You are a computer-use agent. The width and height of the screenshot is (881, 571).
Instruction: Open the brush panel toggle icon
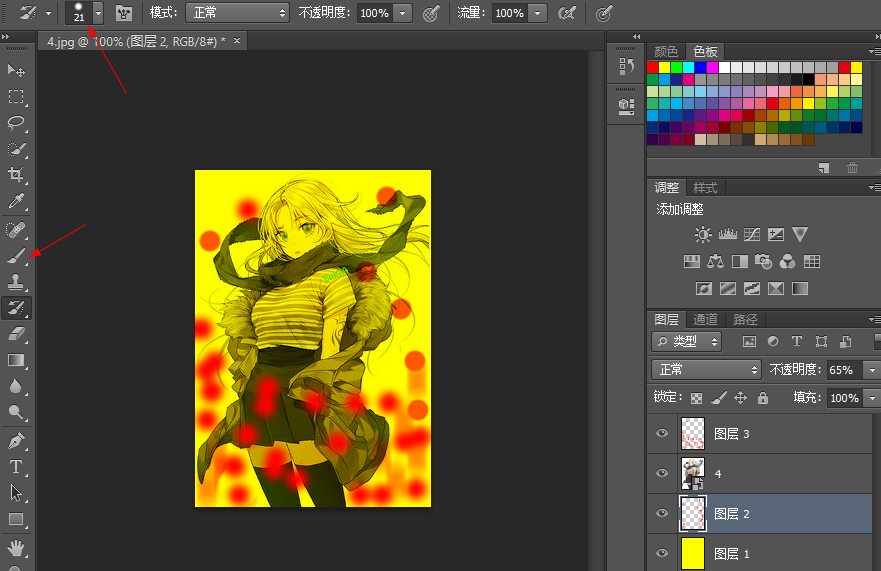pyautogui.click(x=124, y=13)
